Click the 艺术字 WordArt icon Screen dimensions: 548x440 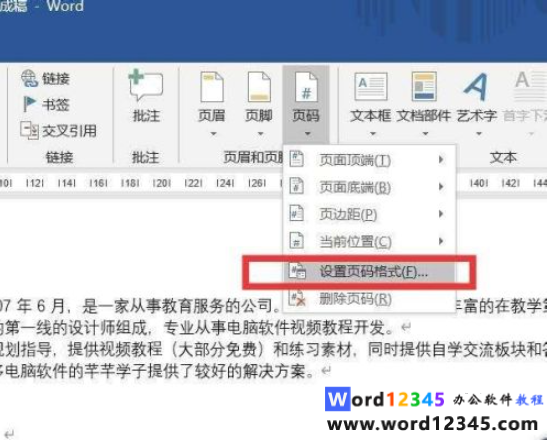476,86
